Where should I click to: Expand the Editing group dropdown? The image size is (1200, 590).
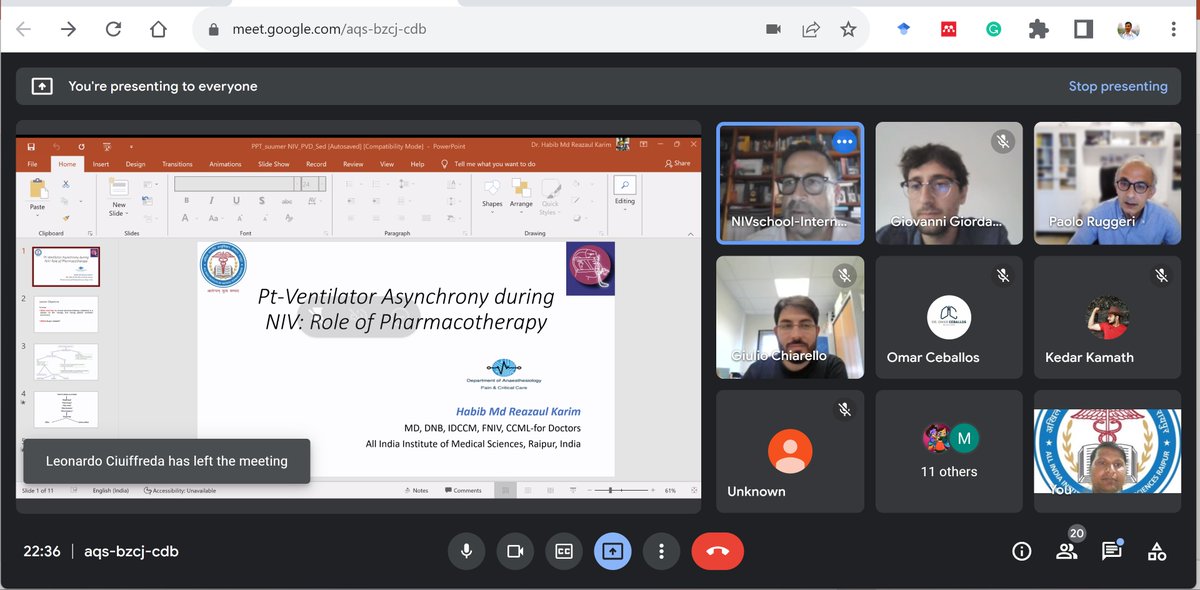(x=625, y=191)
